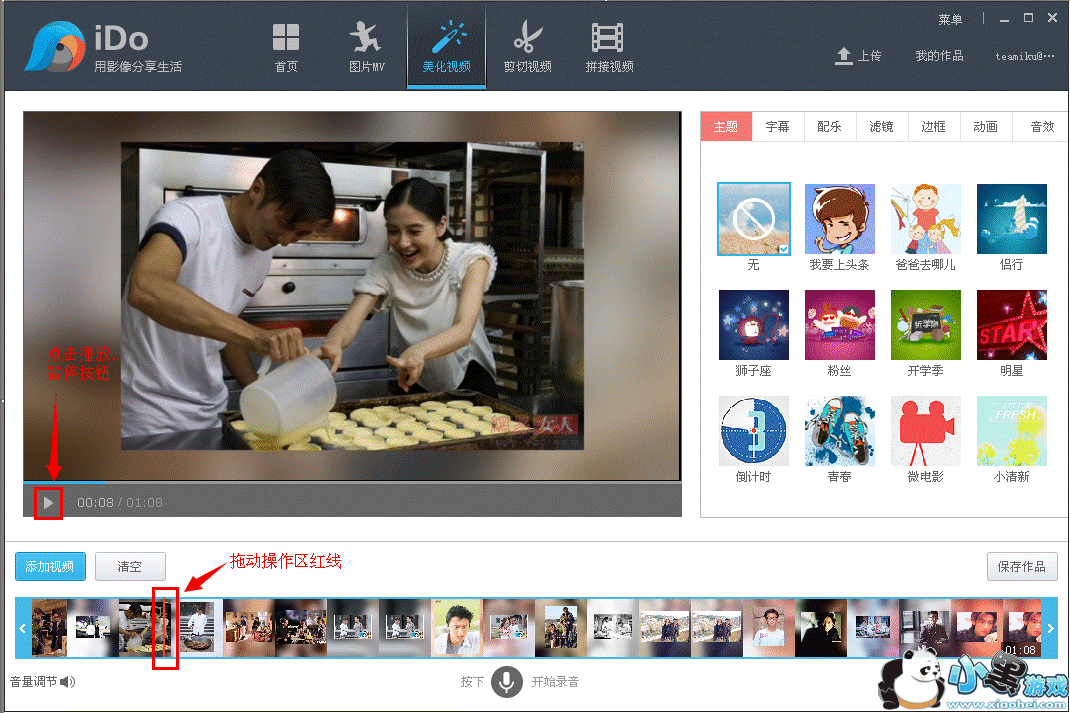Switch to the 滤镜 tab

click(881, 127)
